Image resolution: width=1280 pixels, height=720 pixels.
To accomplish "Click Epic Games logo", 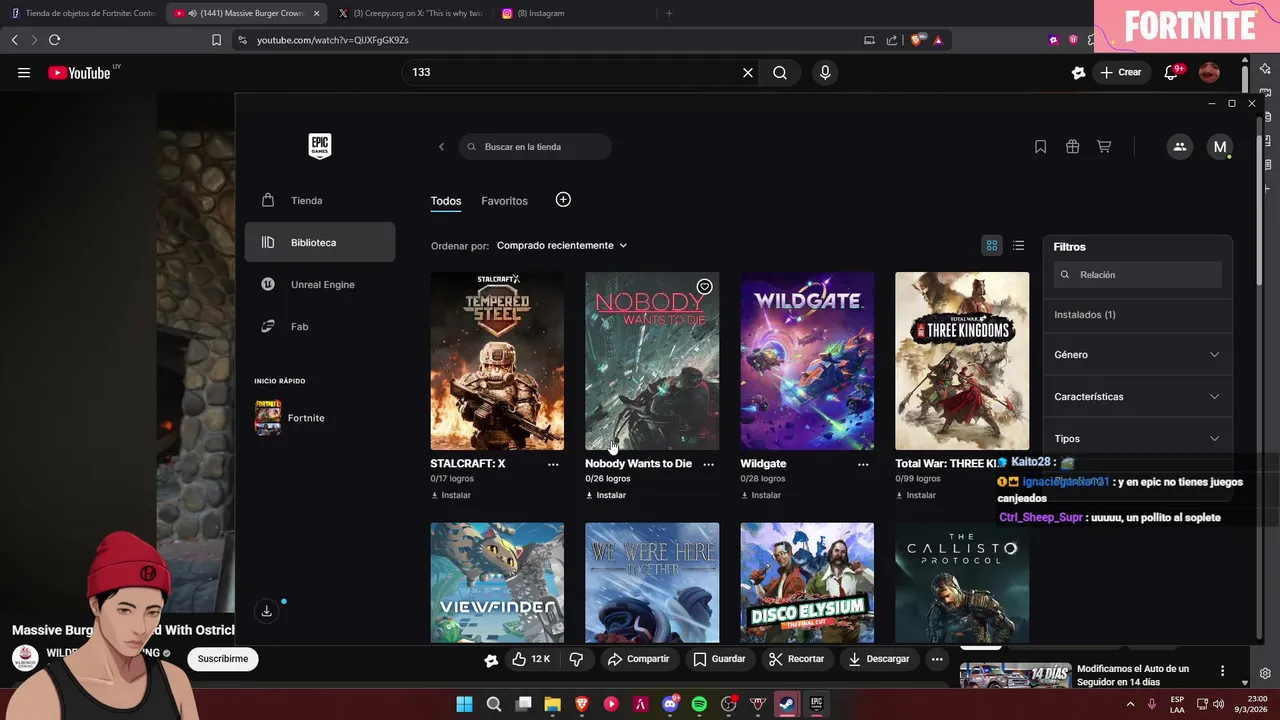I will (319, 146).
